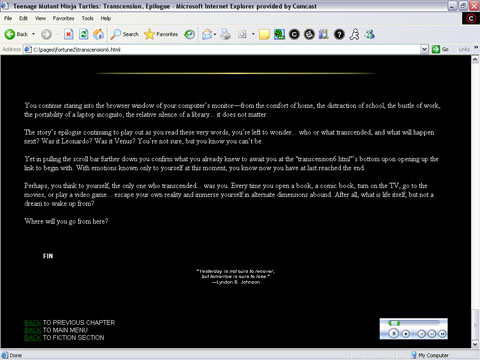Click the black circle icon with an e
Viewport: 480px width, 360px height.
tap(309, 34)
